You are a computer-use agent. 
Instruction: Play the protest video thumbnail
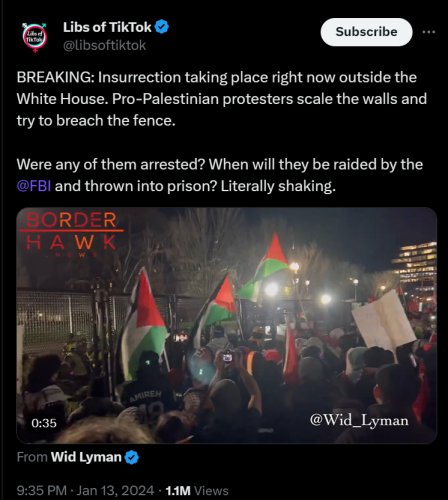[x=227, y=325]
